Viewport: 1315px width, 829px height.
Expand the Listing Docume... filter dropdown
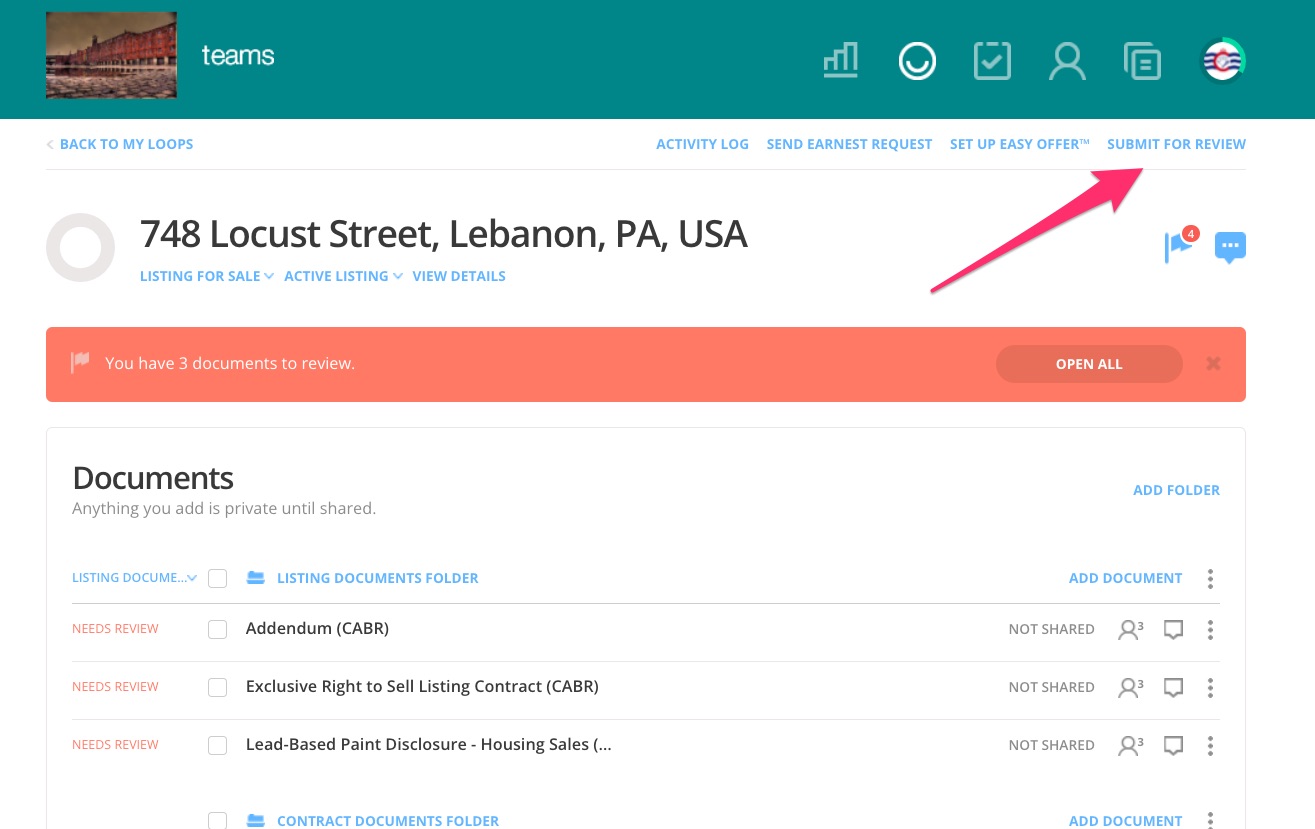coord(134,578)
